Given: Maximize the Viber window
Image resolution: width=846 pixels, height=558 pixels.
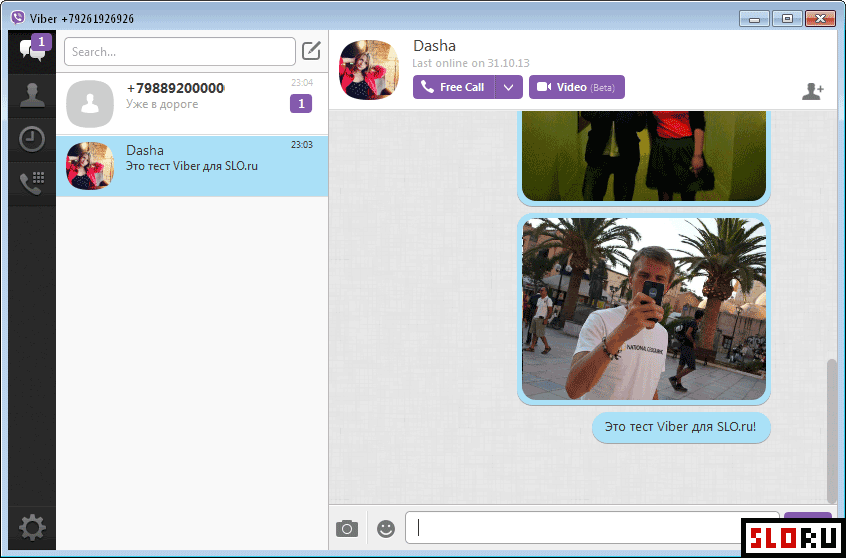Looking at the screenshot, I should (787, 19).
